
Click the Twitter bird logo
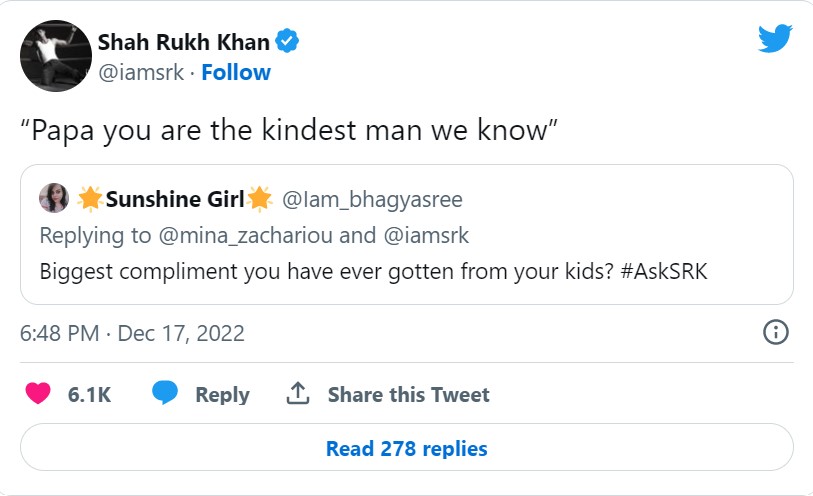[x=775, y=39]
